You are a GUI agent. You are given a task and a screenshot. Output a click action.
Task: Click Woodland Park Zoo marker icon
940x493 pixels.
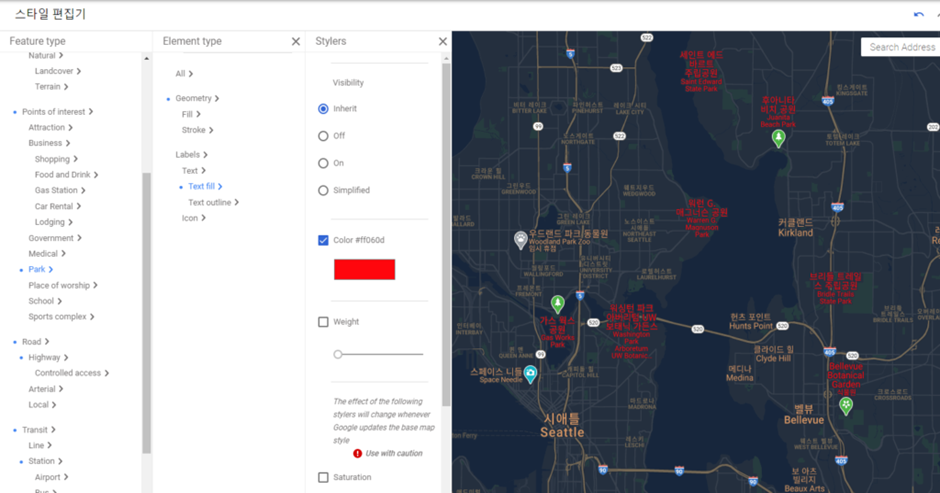coord(520,240)
